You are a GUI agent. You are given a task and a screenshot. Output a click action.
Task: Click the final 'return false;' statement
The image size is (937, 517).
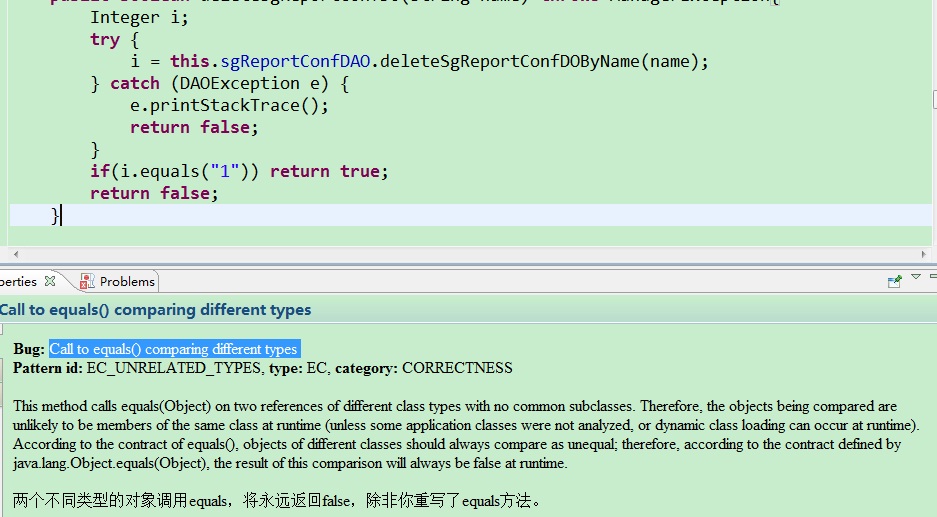154,194
